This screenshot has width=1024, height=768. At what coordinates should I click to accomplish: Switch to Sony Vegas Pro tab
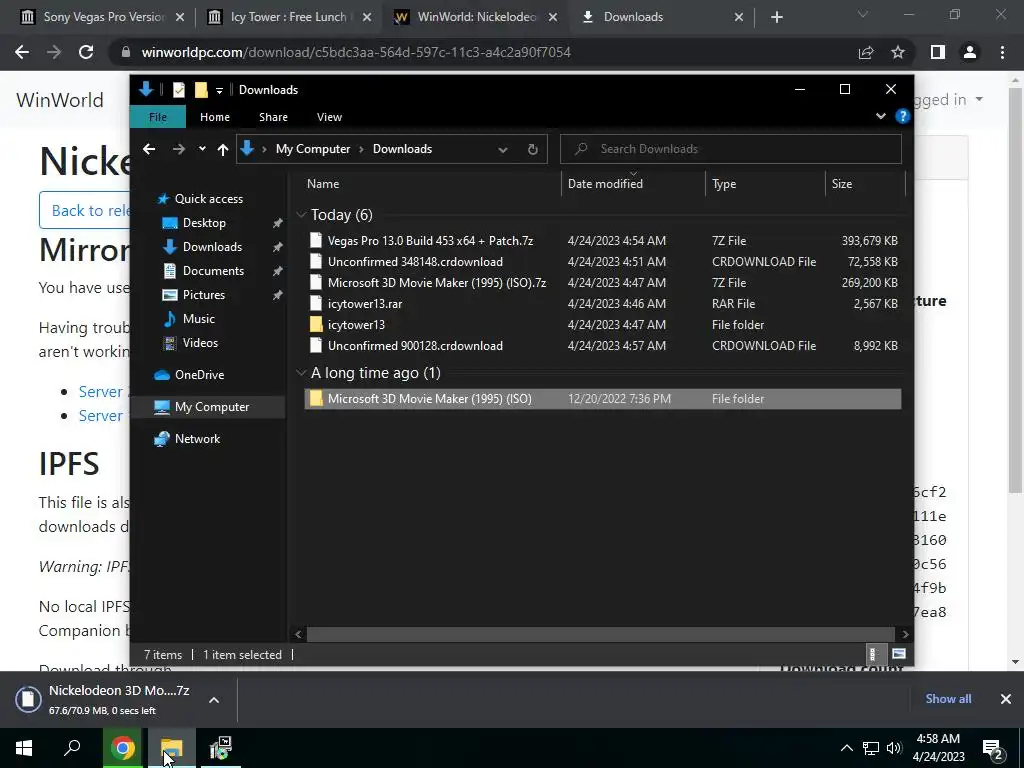coord(103,17)
